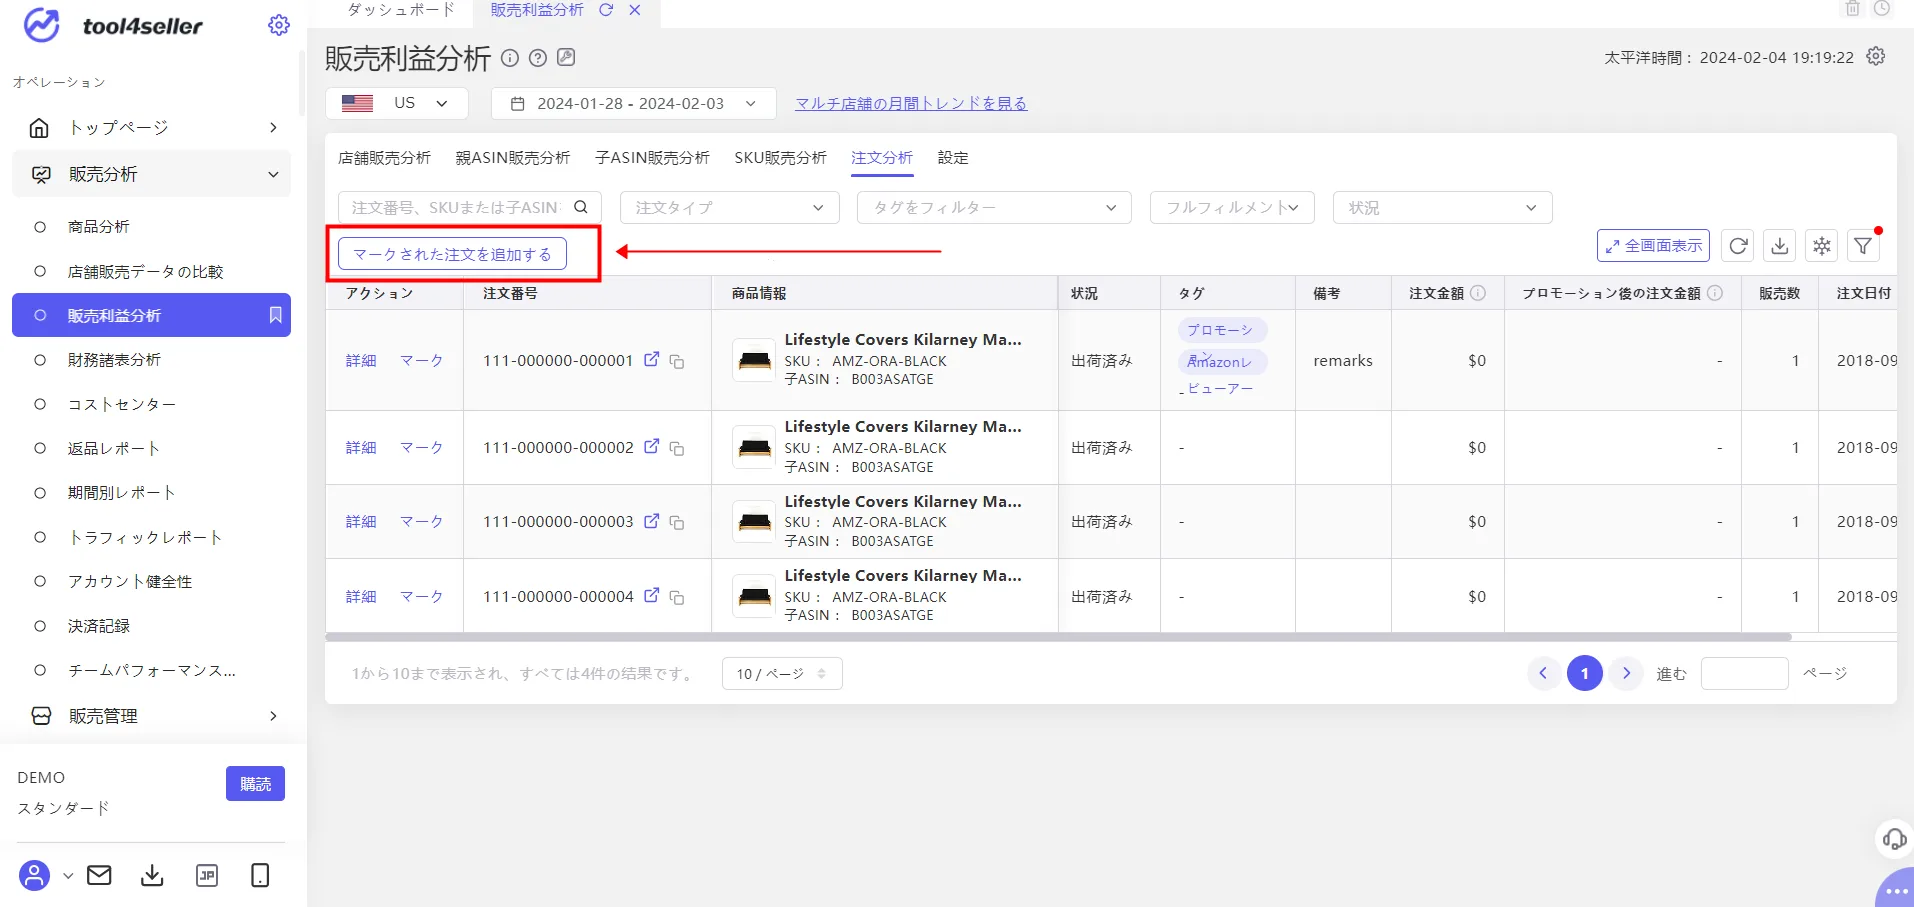This screenshot has width=1914, height=907.
Task: Open settings gear beside tool4seller logo
Action: 279,25
